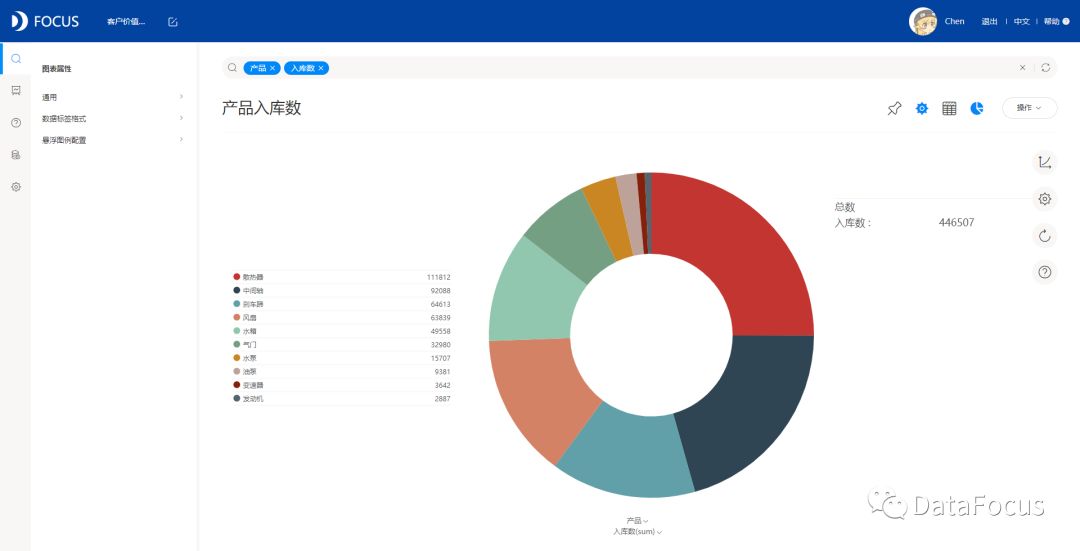Click legend value 92088

pos(441,291)
